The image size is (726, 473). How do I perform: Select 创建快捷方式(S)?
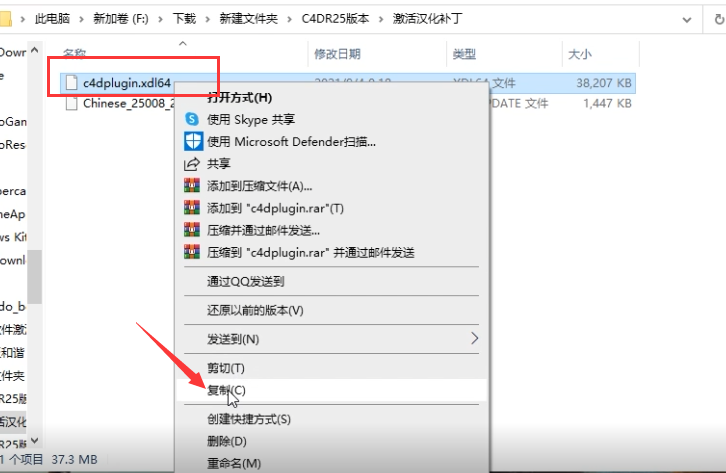[249, 419]
